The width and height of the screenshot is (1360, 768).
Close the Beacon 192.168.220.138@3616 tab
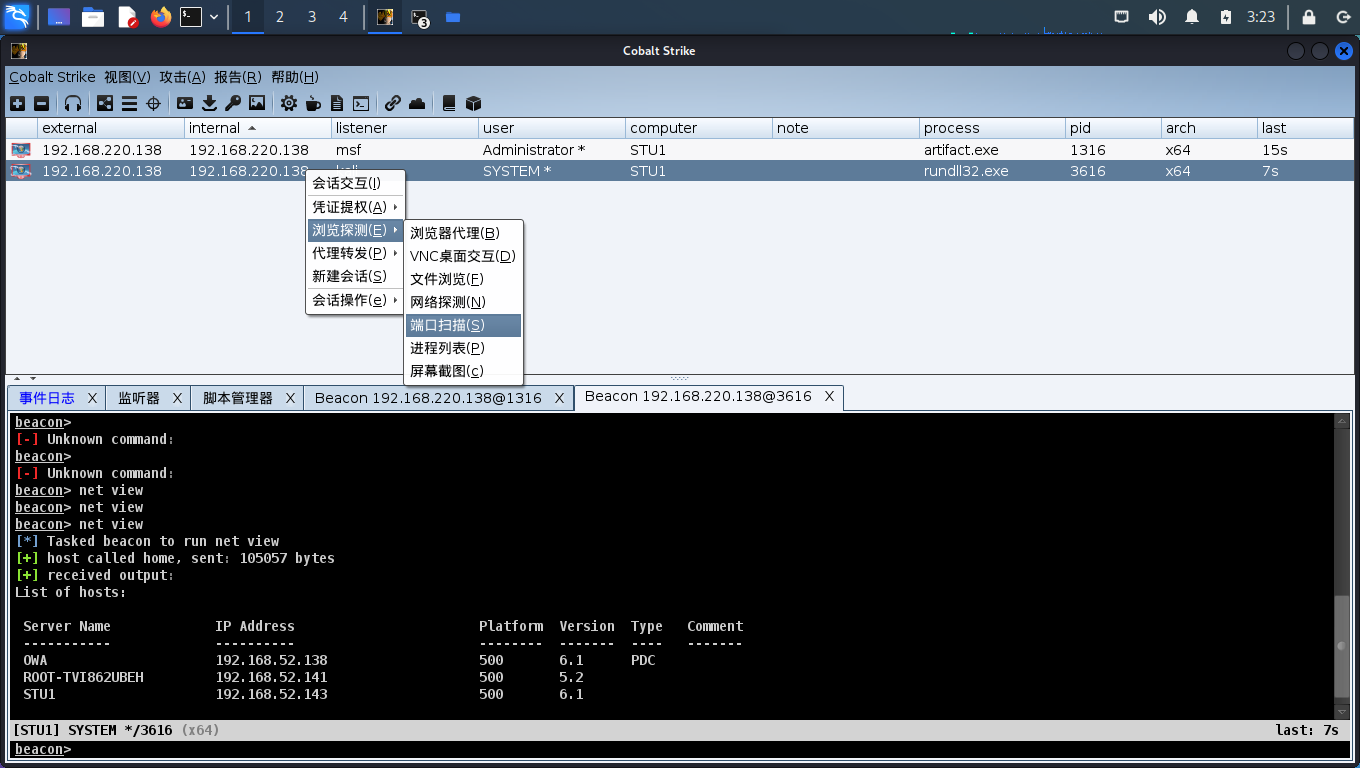pyautogui.click(x=829, y=397)
